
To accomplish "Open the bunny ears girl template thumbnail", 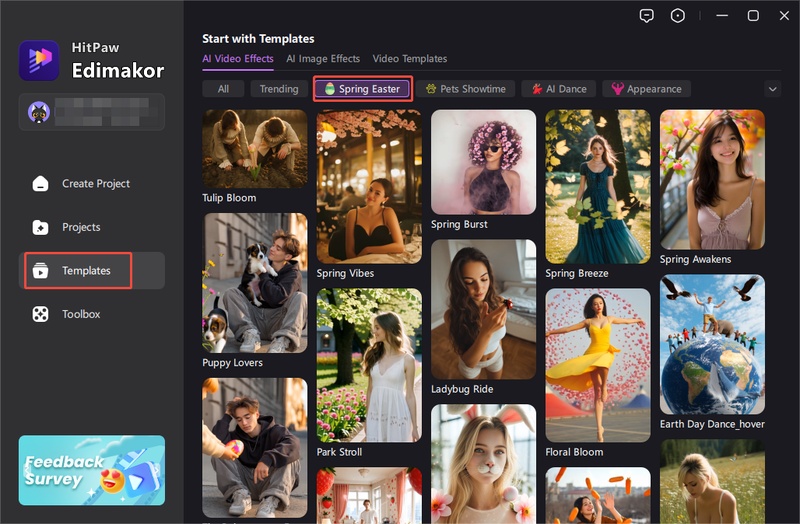I will [483, 464].
